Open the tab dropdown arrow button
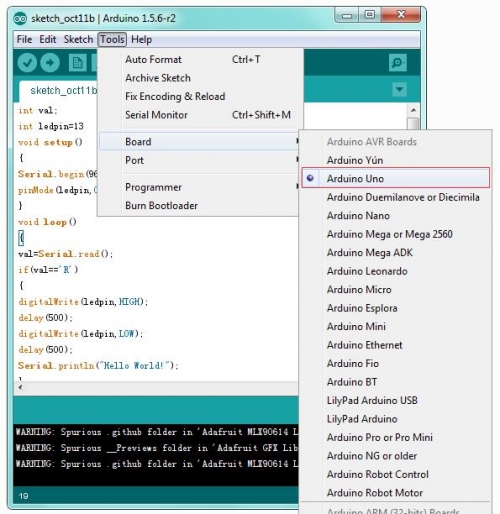This screenshot has height=514, width=500. pyautogui.click(x=399, y=89)
